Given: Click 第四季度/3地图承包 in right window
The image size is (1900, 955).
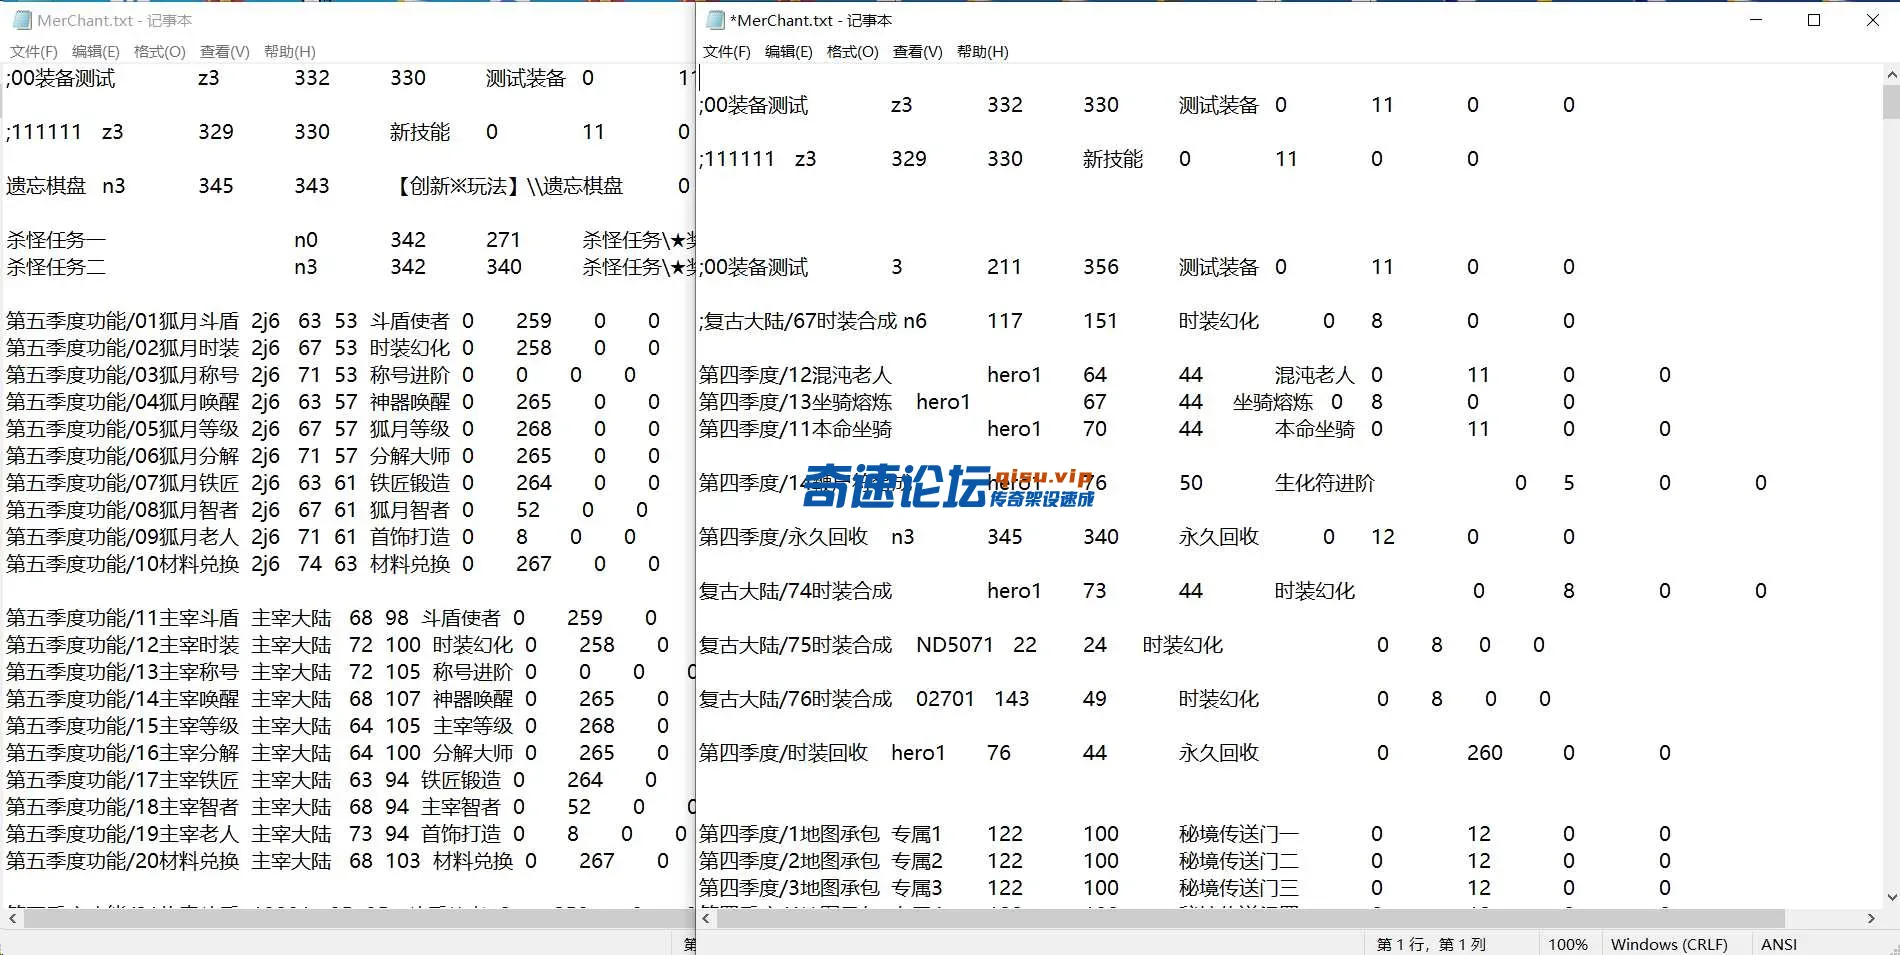Looking at the screenshot, I should click(789, 888).
